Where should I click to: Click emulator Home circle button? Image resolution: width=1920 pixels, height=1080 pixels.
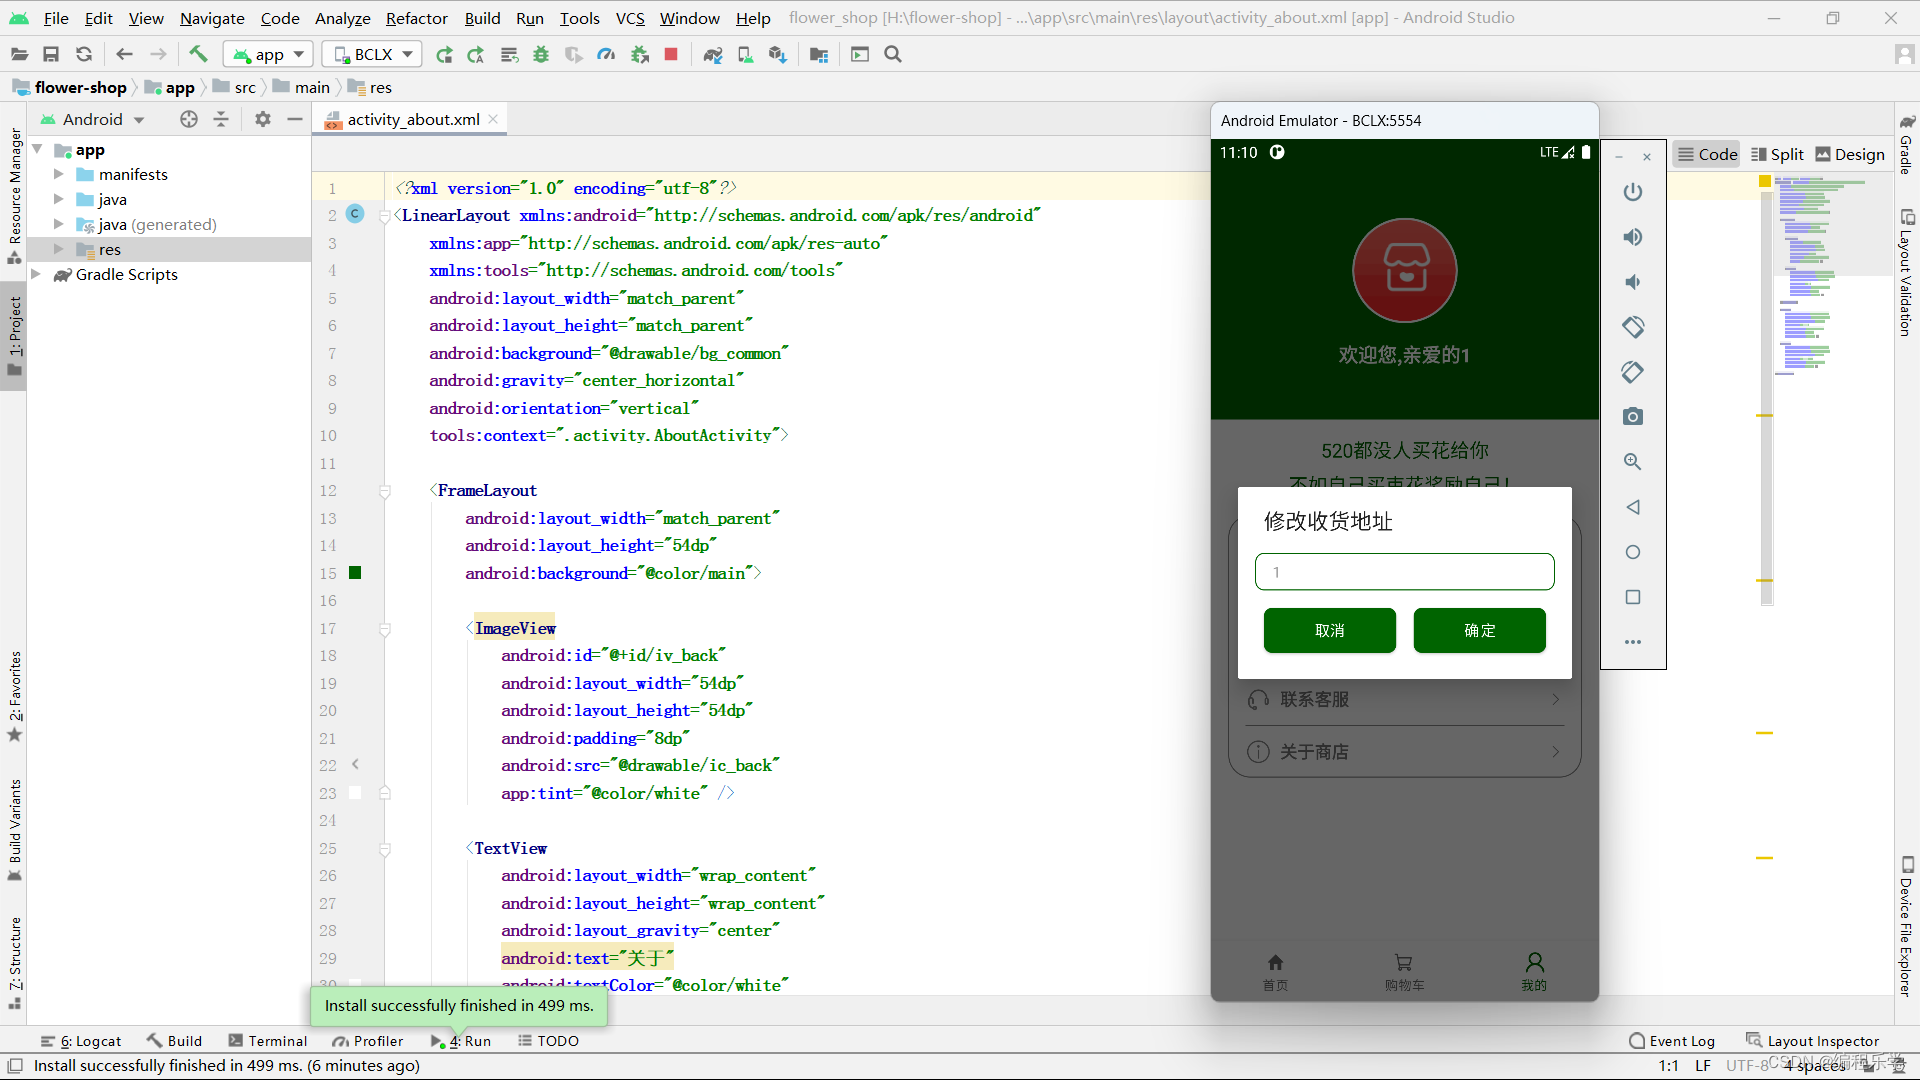[x=1633, y=552]
